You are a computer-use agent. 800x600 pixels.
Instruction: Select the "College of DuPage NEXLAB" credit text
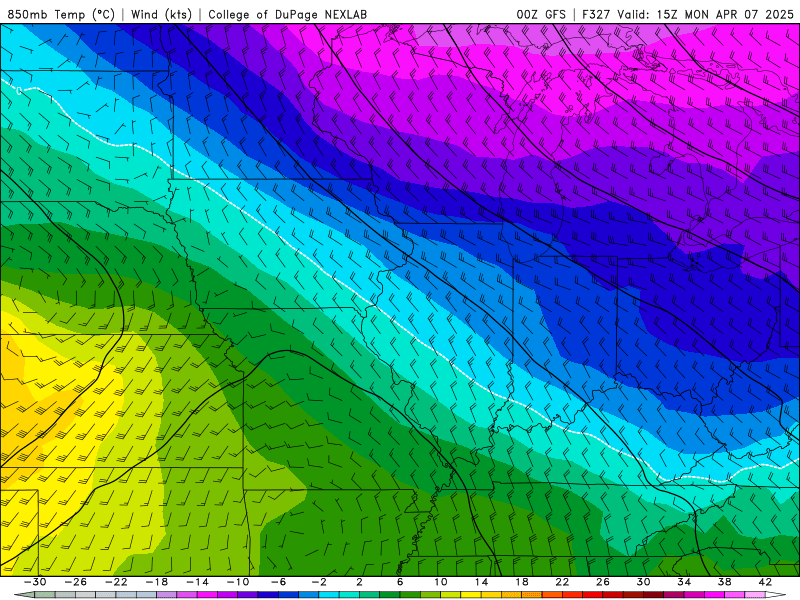click(287, 14)
